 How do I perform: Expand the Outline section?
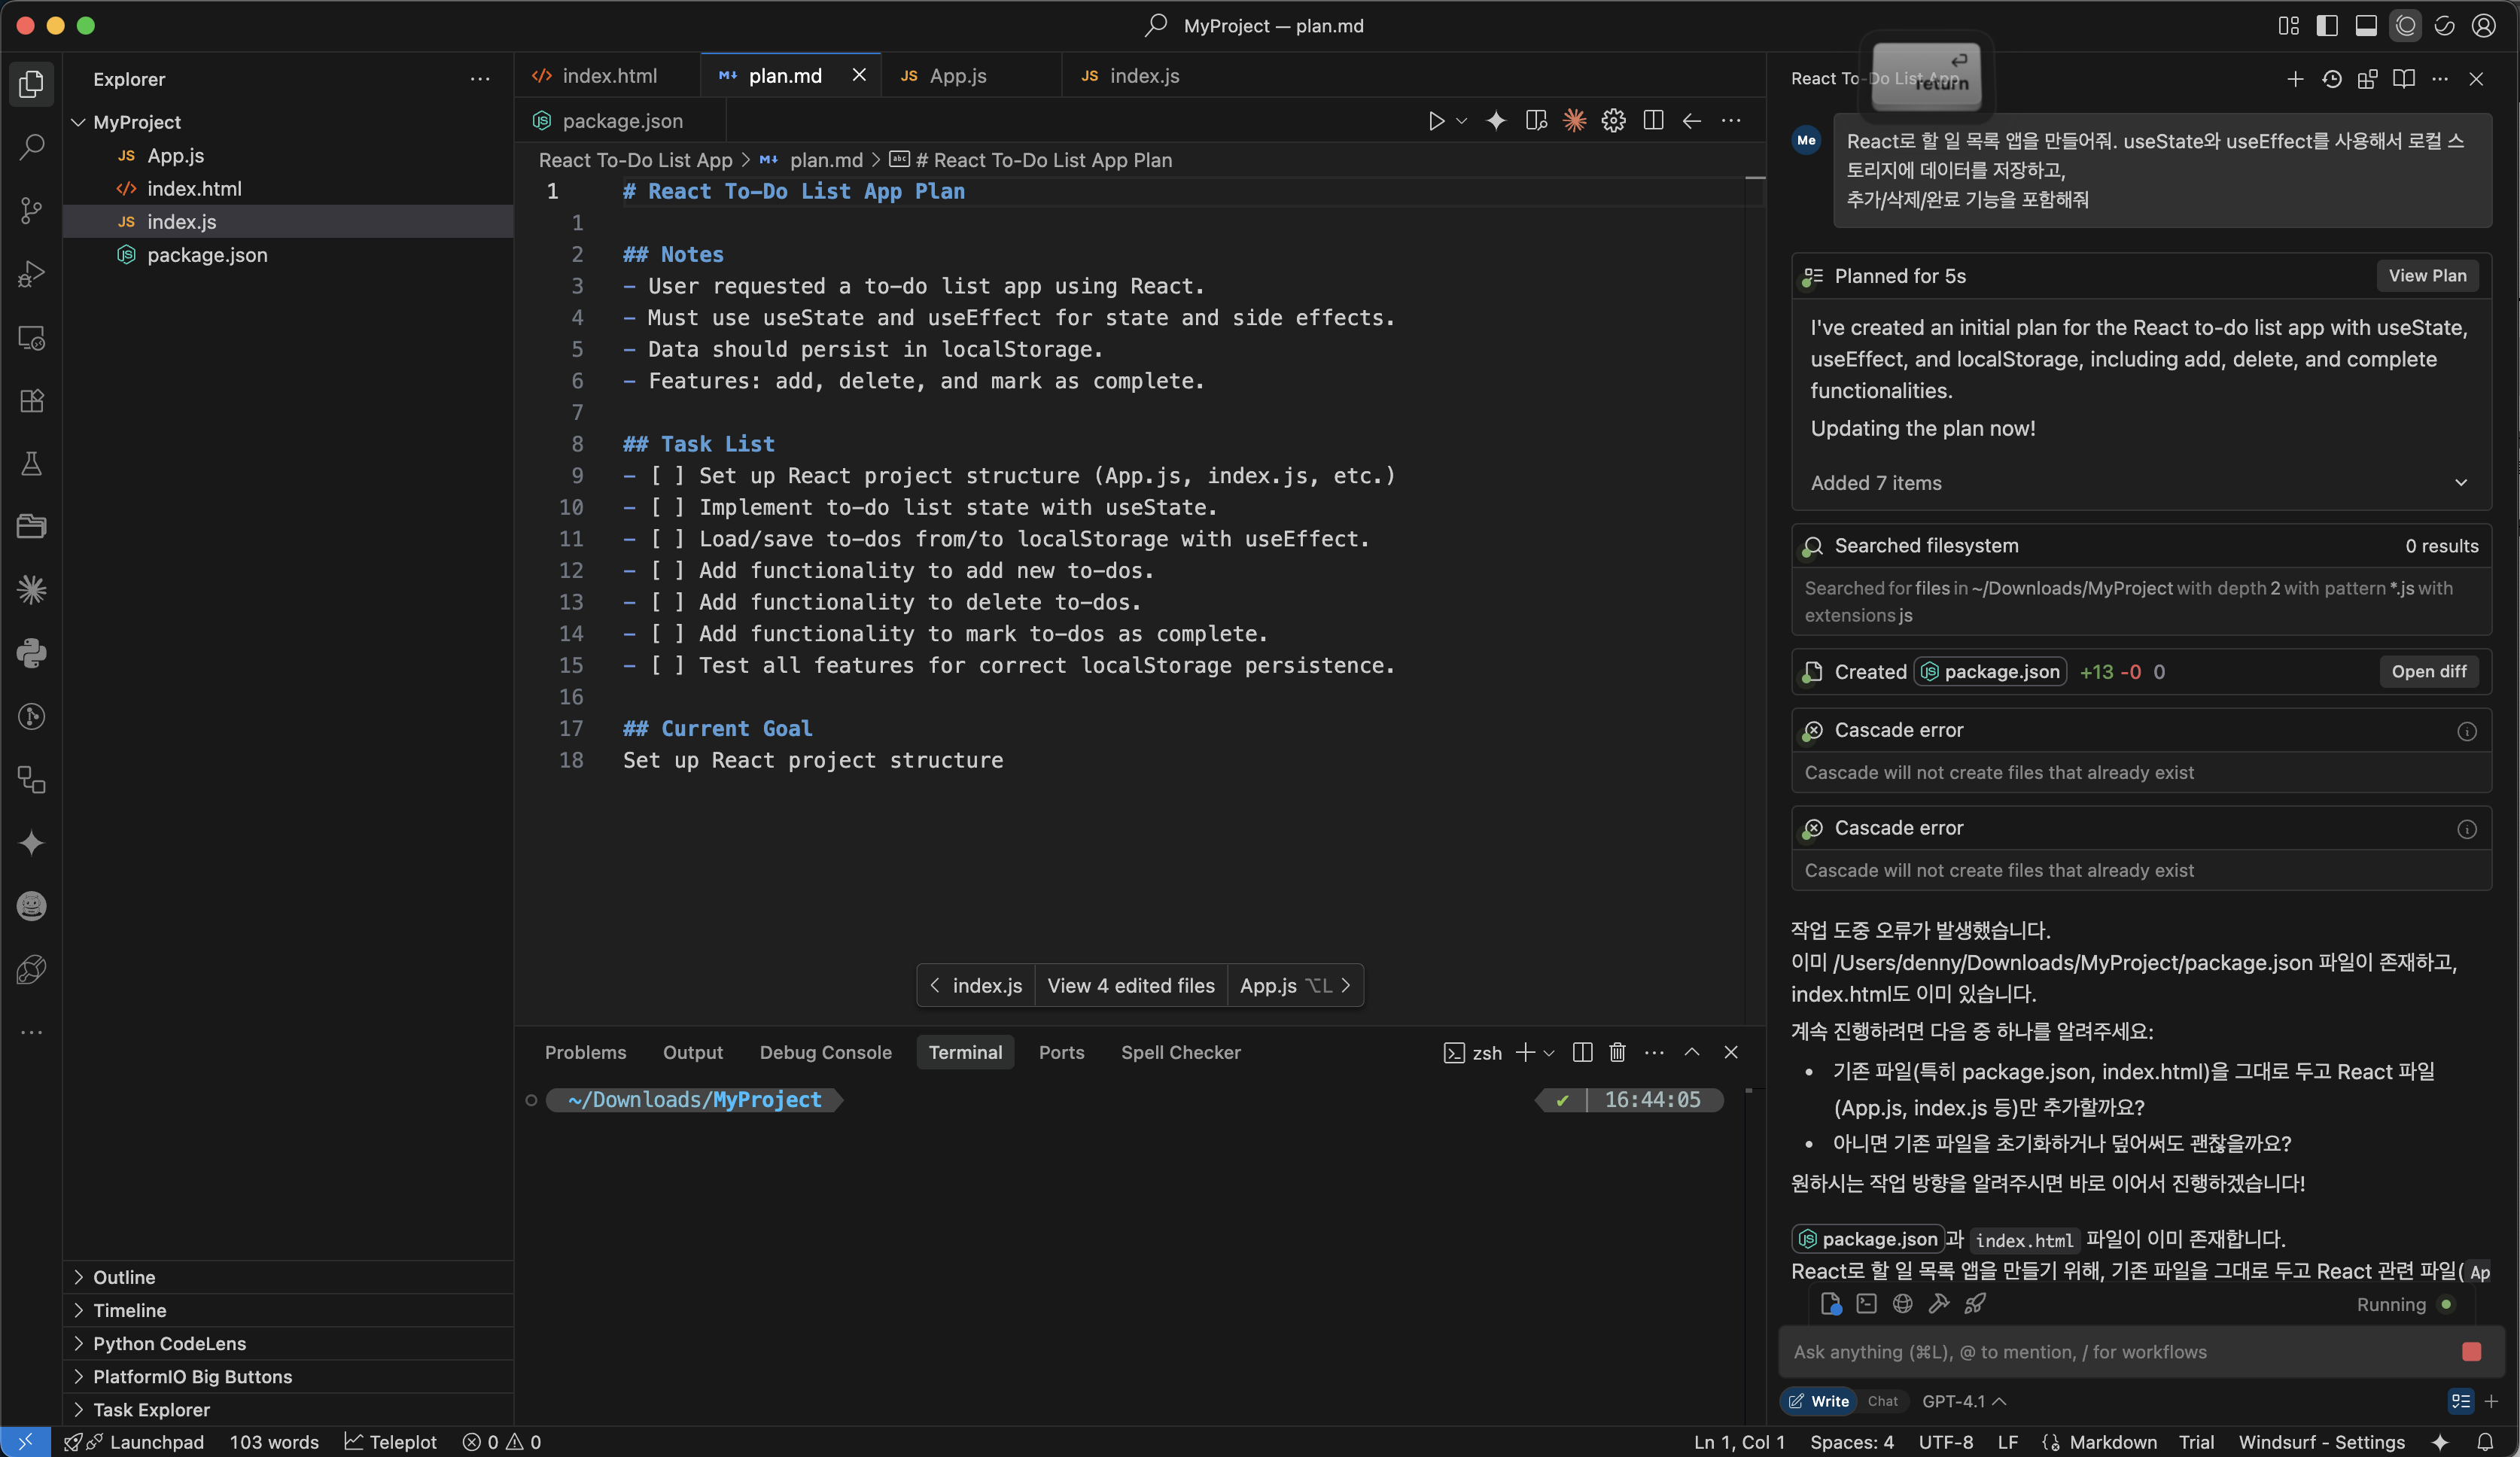[x=124, y=1277]
